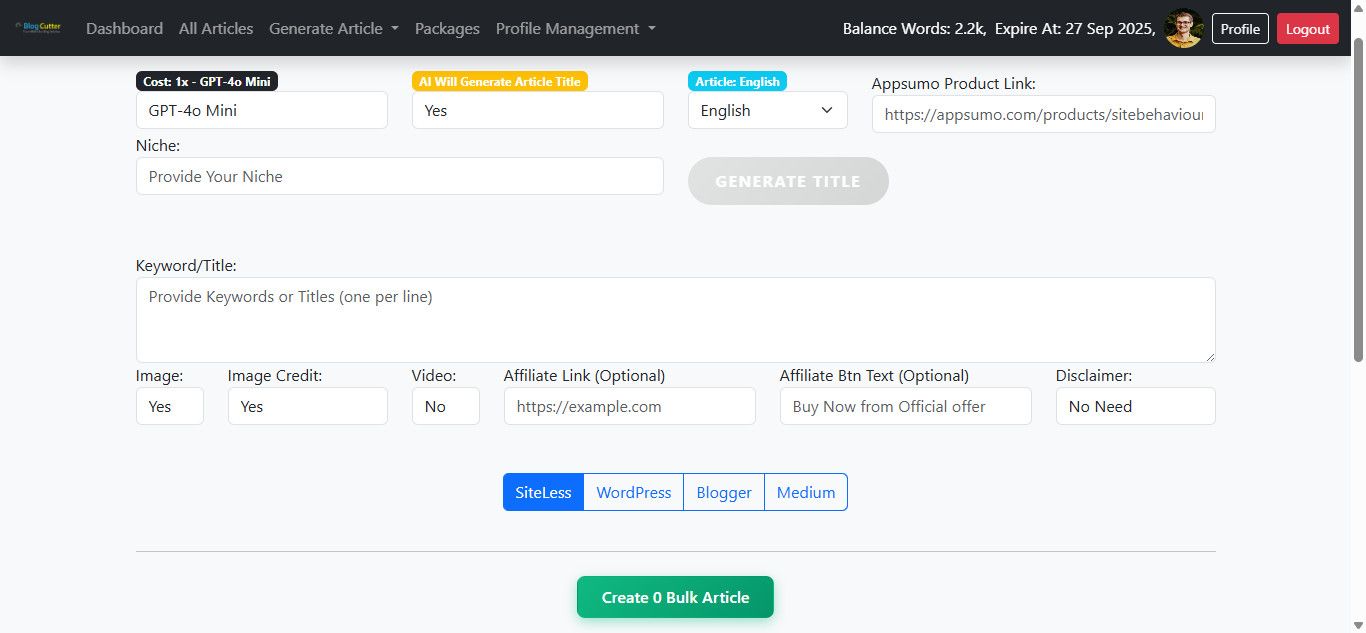Switch to the WordPress platform option

pyautogui.click(x=633, y=492)
